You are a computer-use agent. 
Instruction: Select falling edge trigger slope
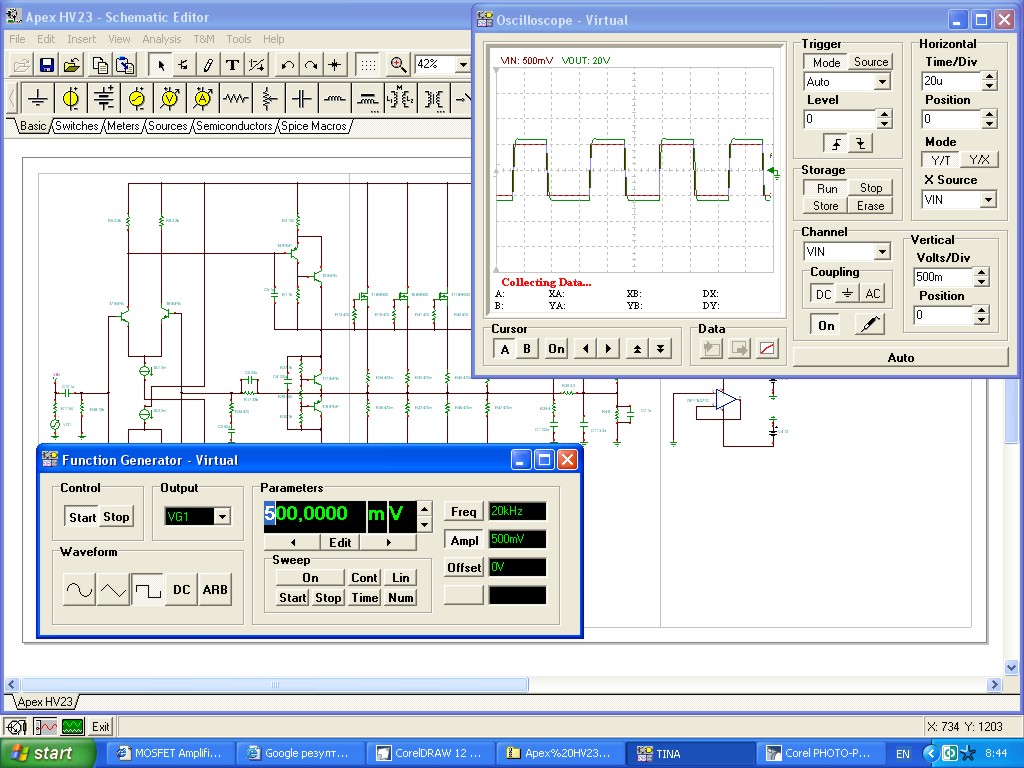(861, 144)
